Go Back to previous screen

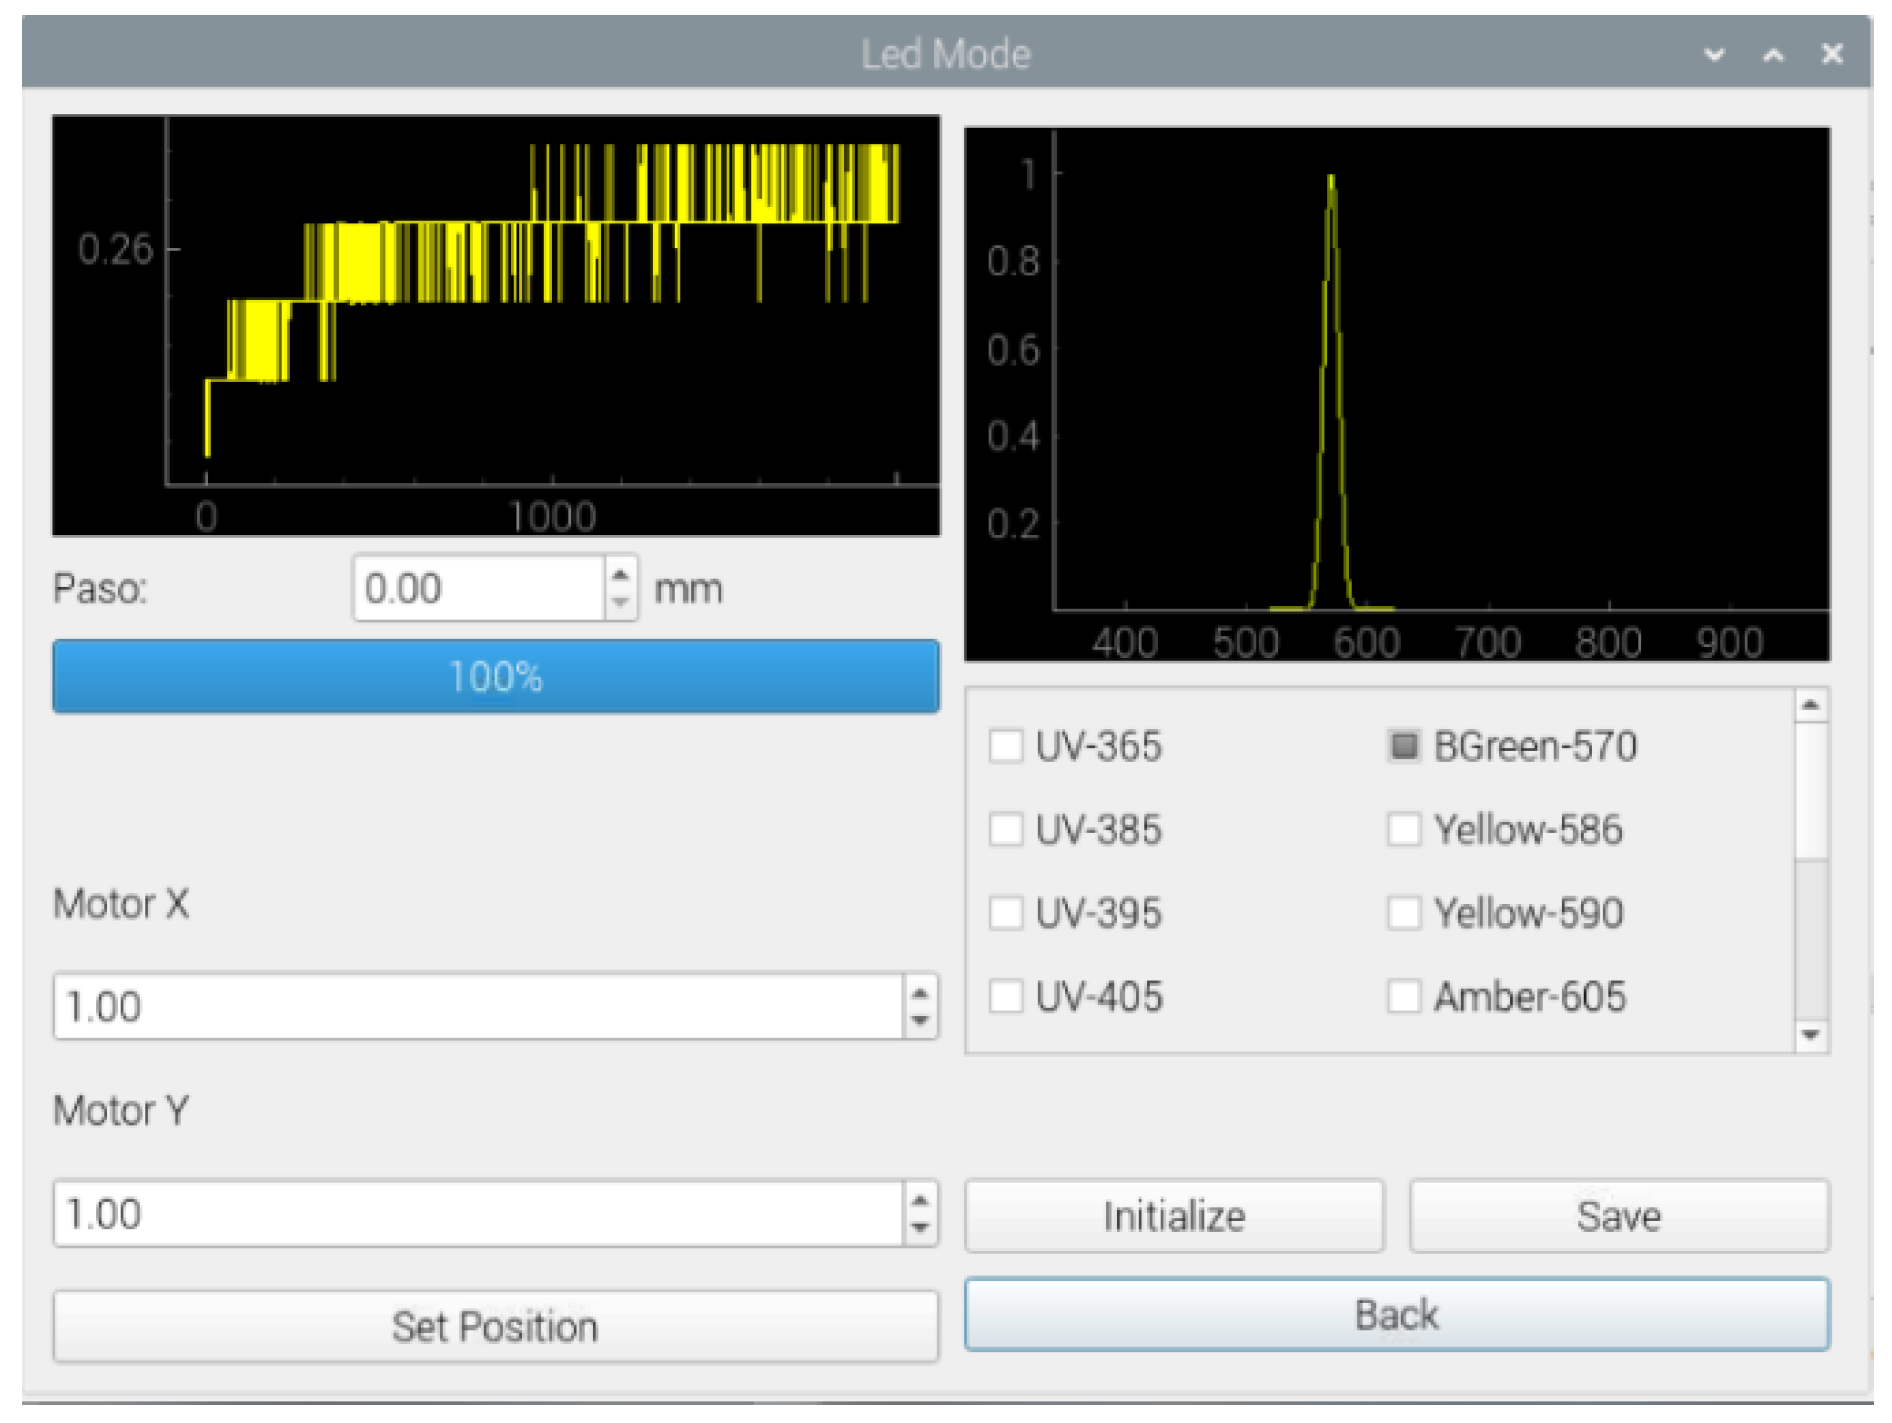(1396, 1314)
